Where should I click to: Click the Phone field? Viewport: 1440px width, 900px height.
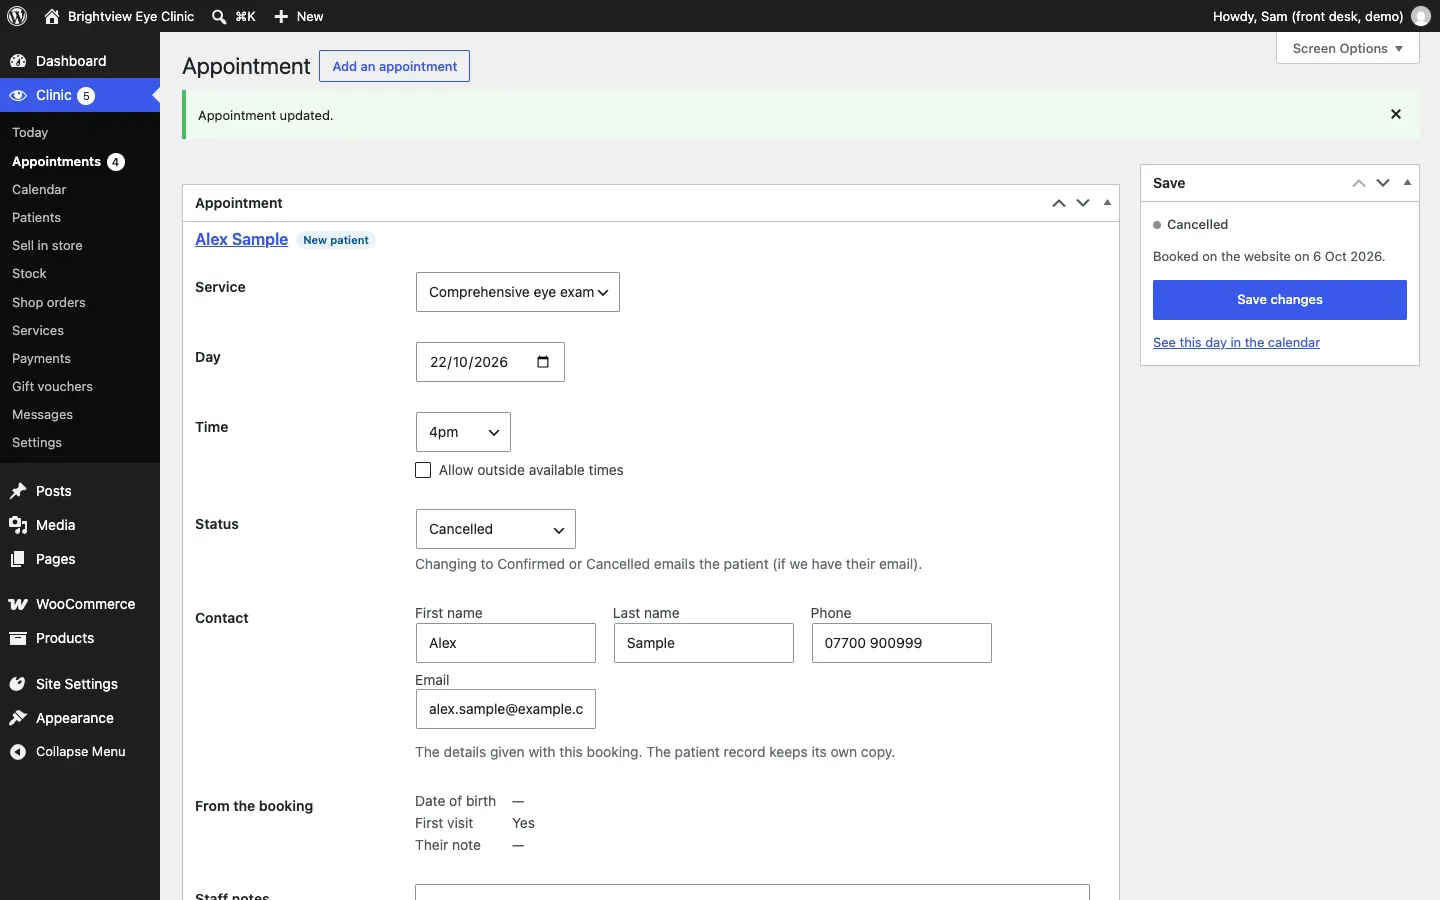coord(902,643)
